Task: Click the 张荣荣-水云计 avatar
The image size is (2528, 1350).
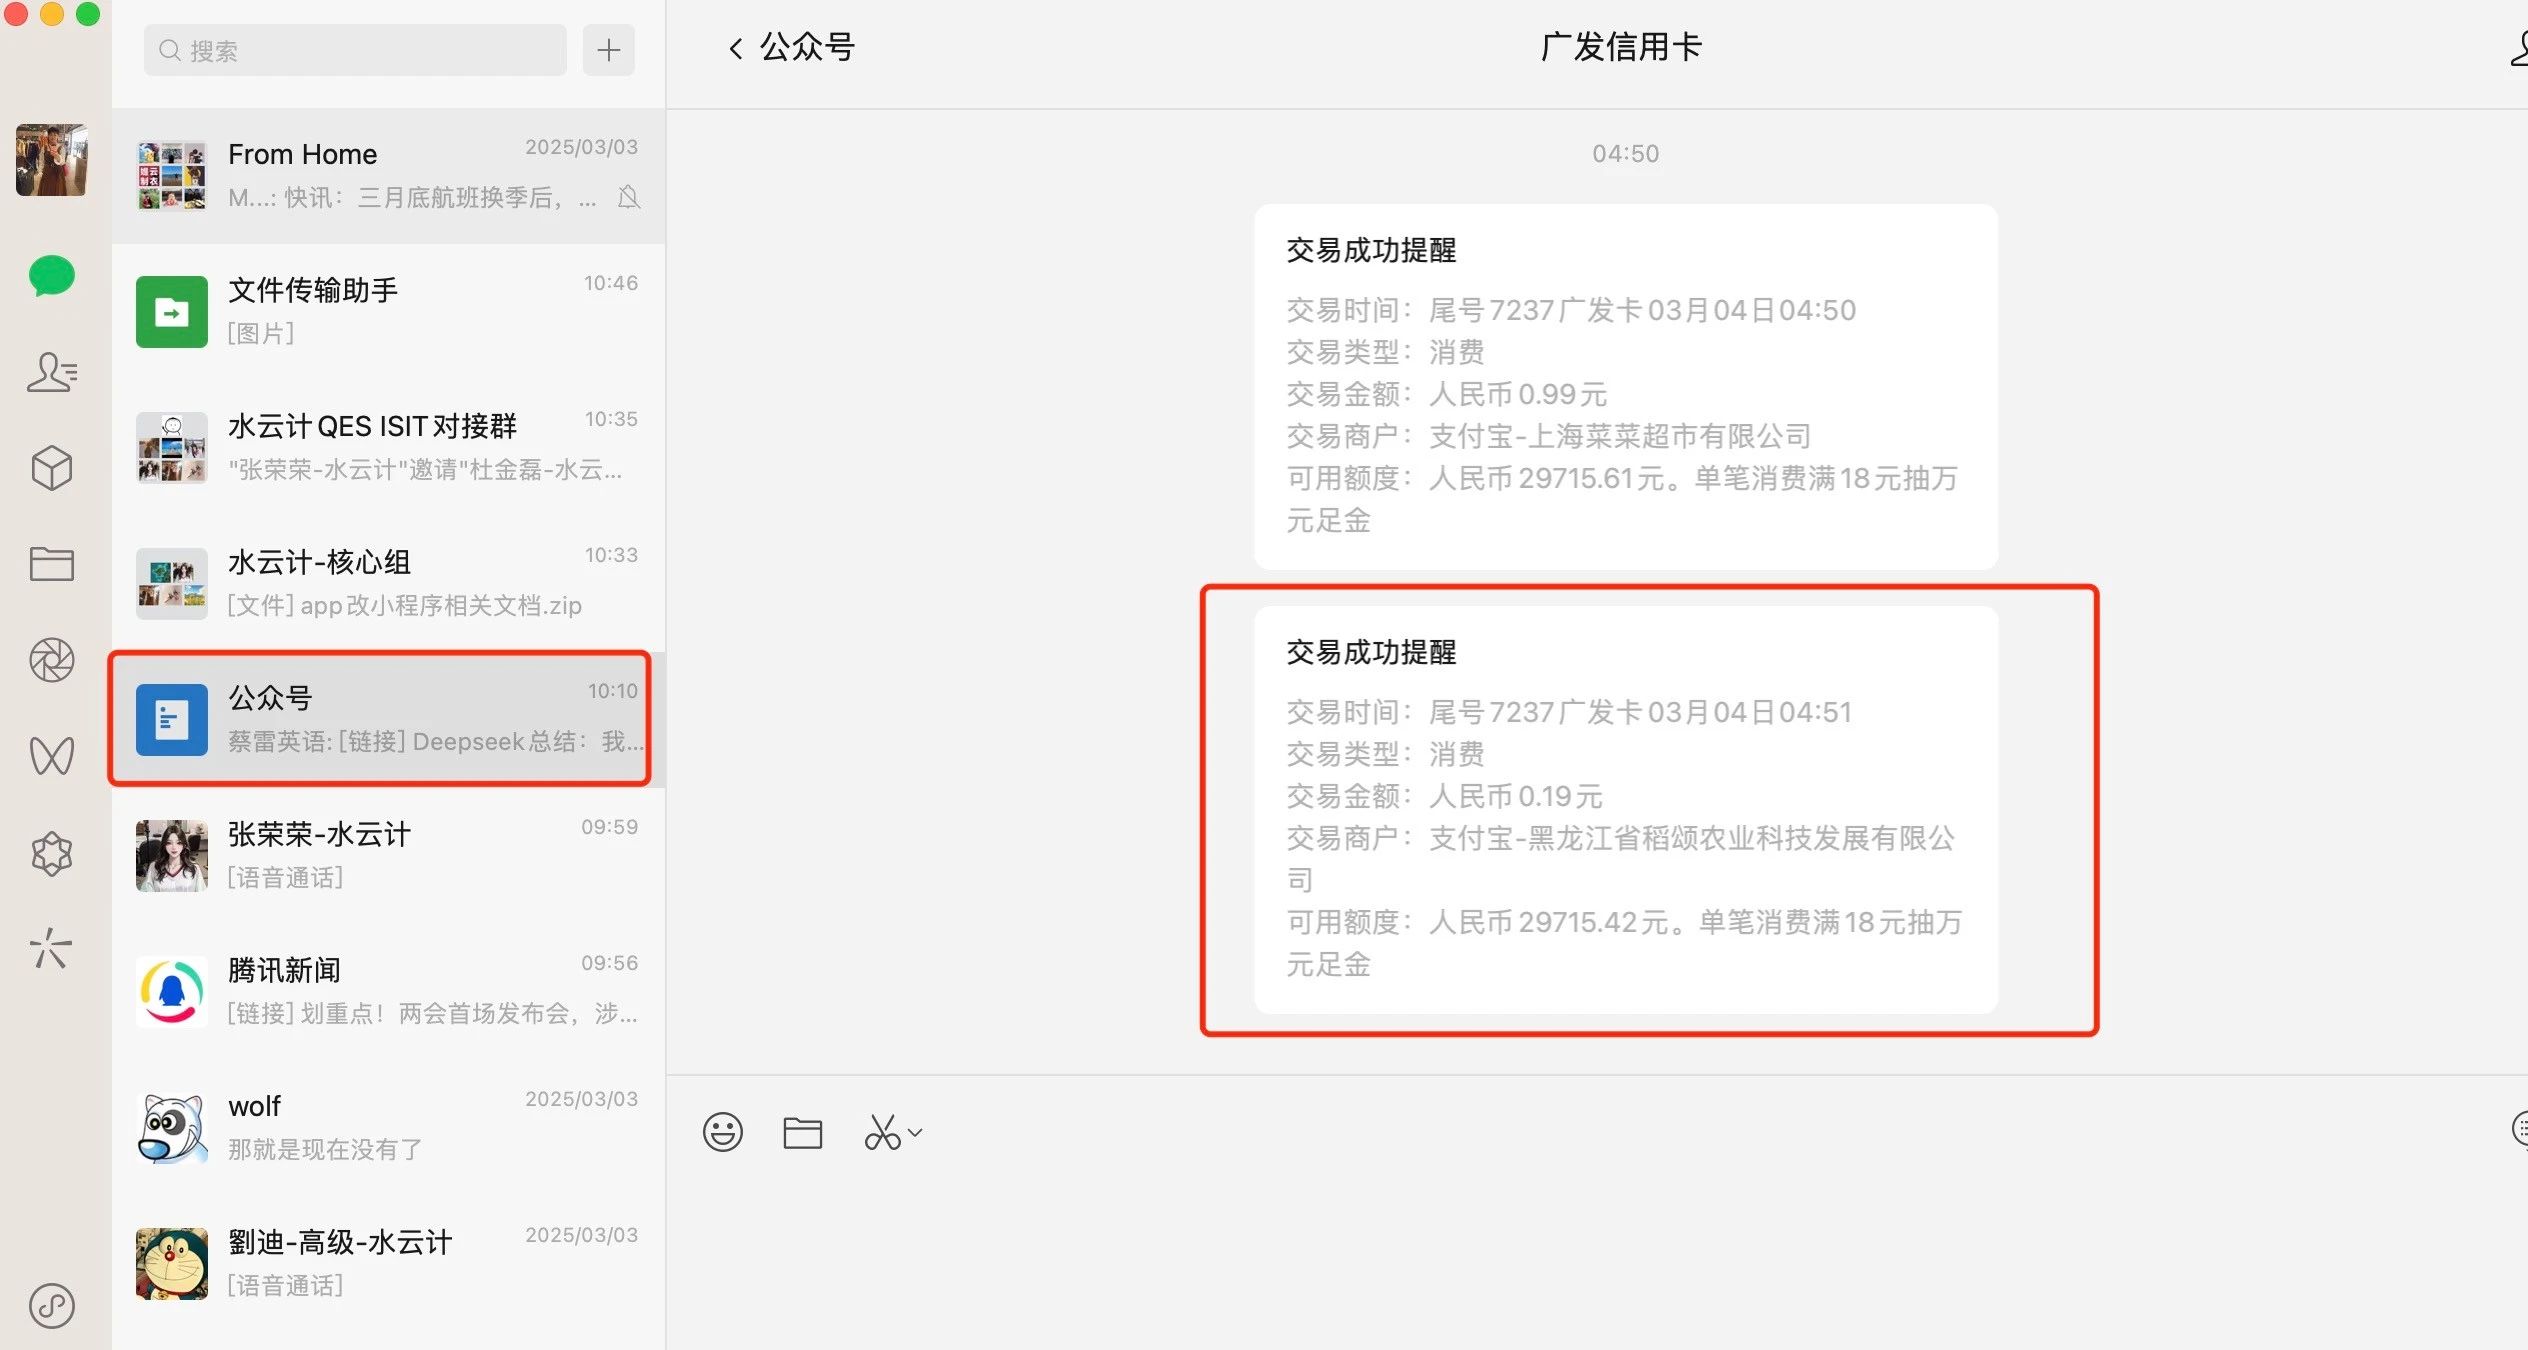Action: 172,856
